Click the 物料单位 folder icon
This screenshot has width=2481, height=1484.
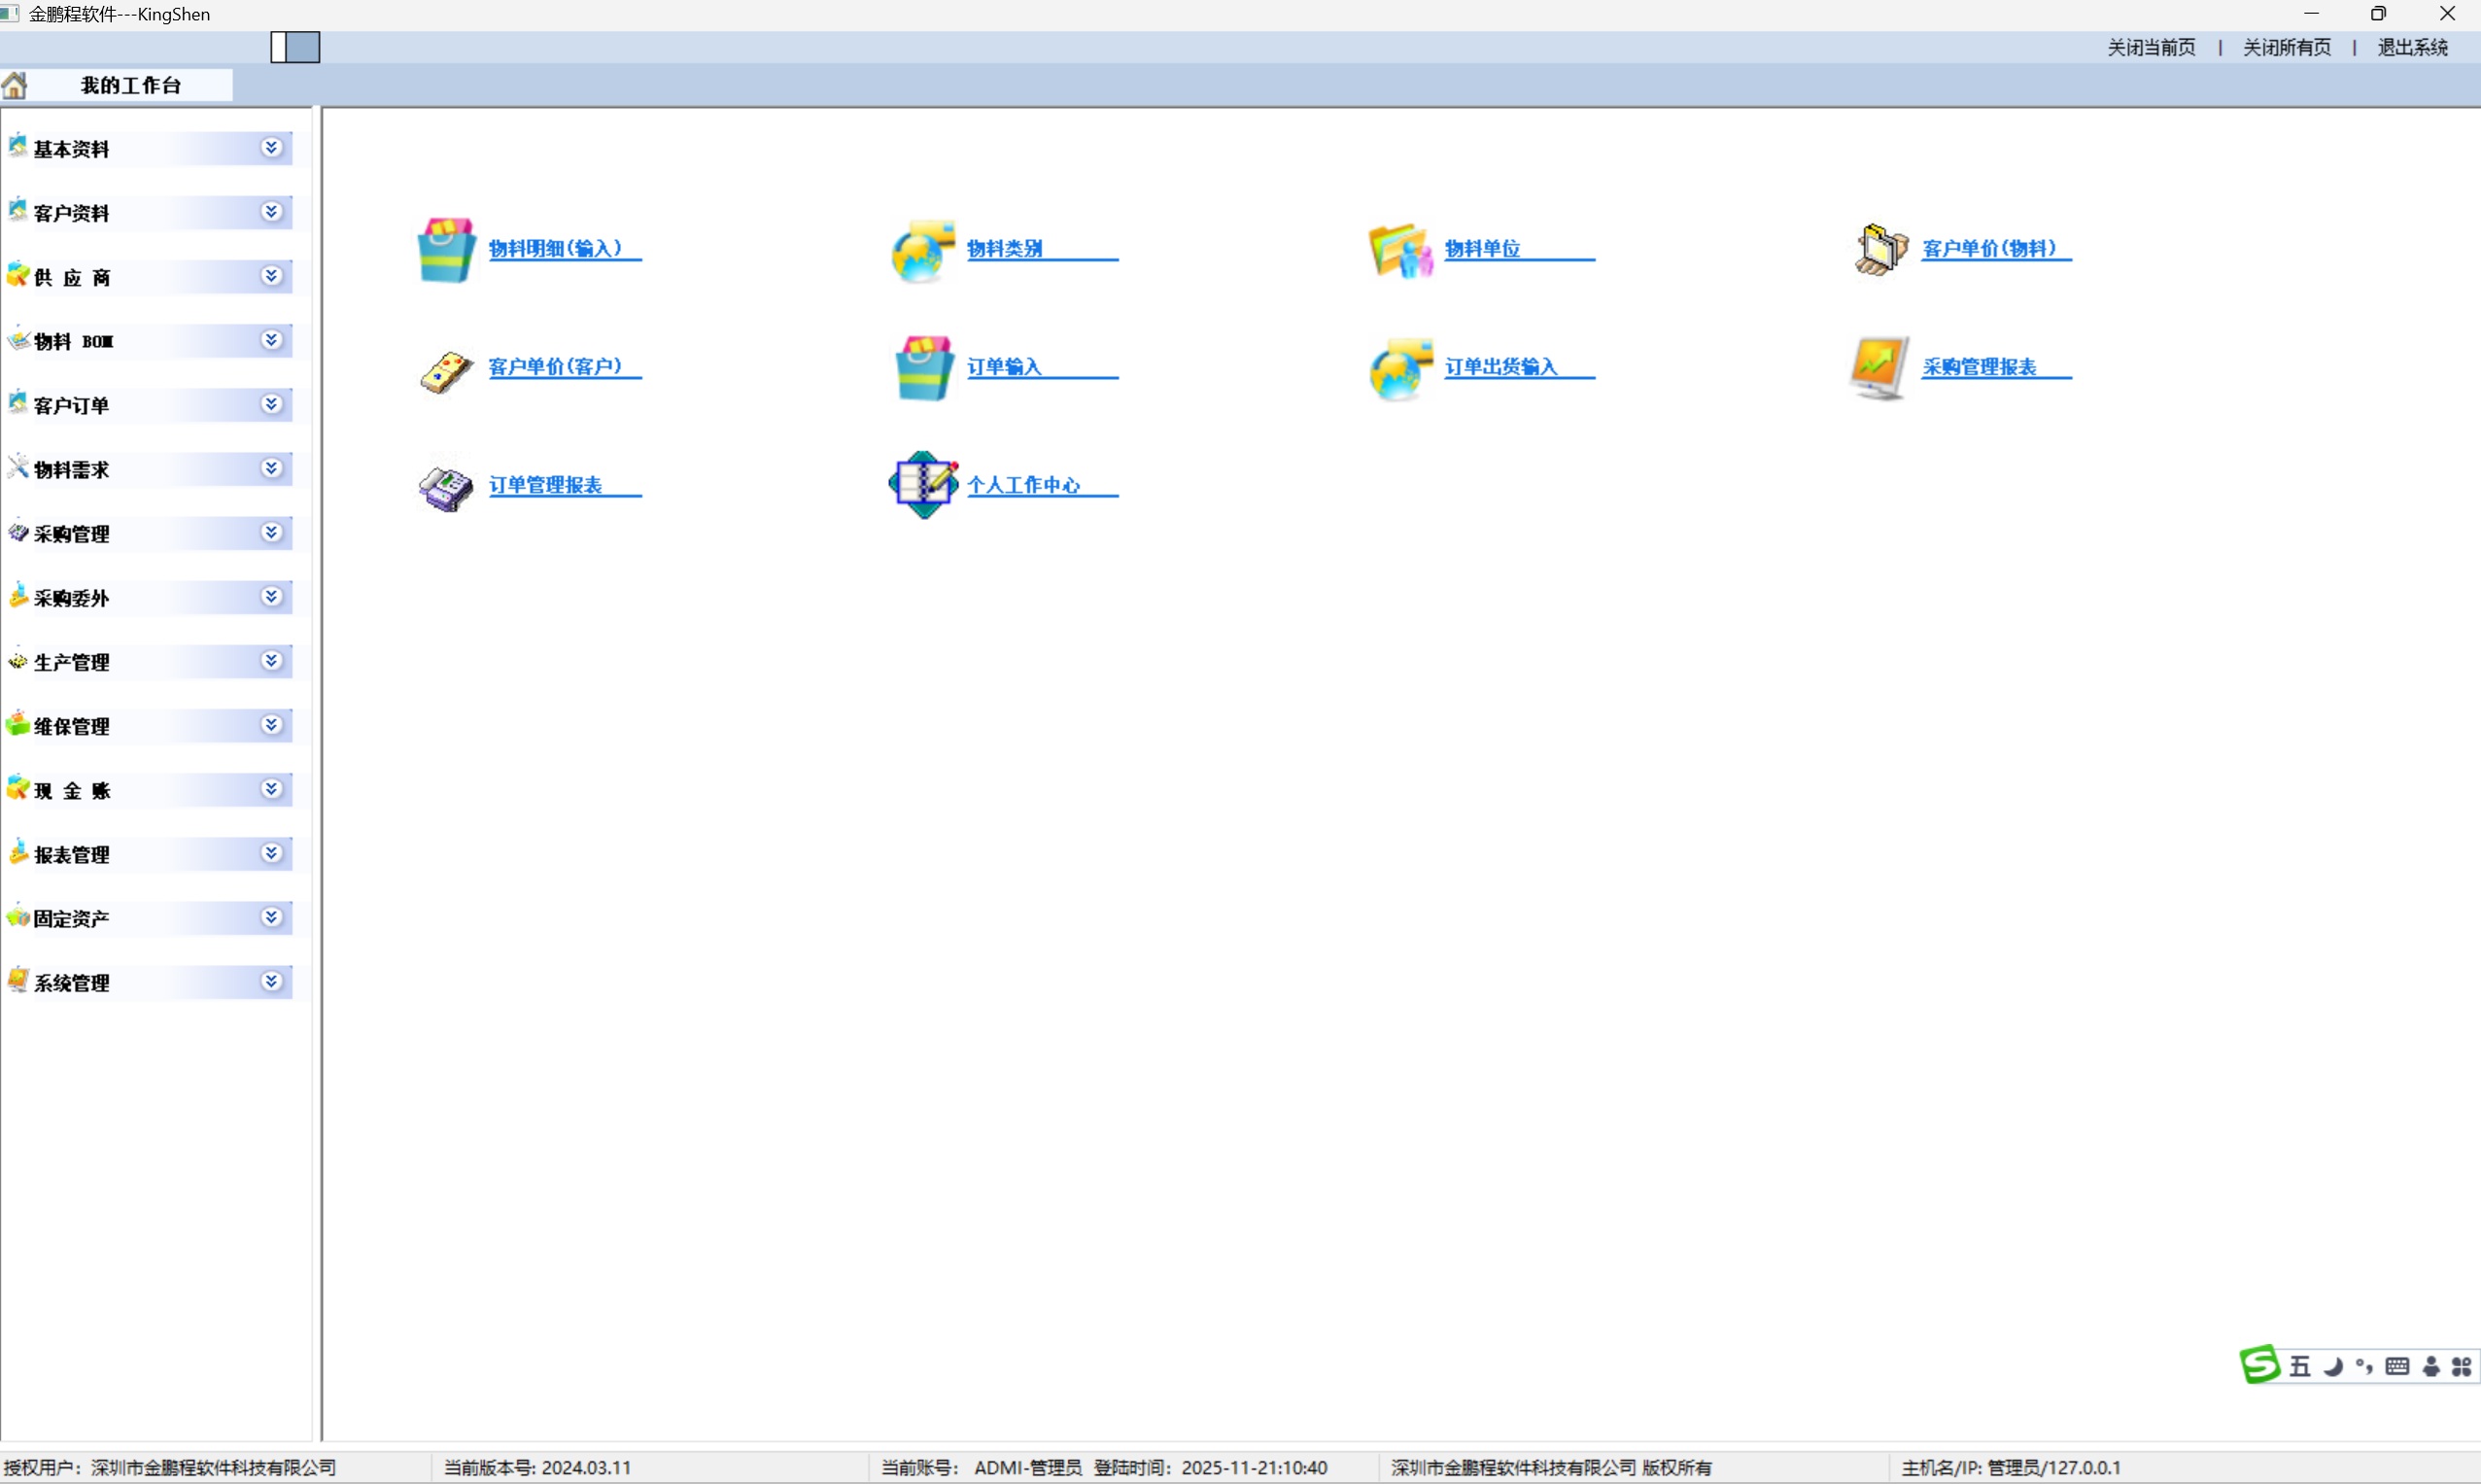(x=1400, y=251)
